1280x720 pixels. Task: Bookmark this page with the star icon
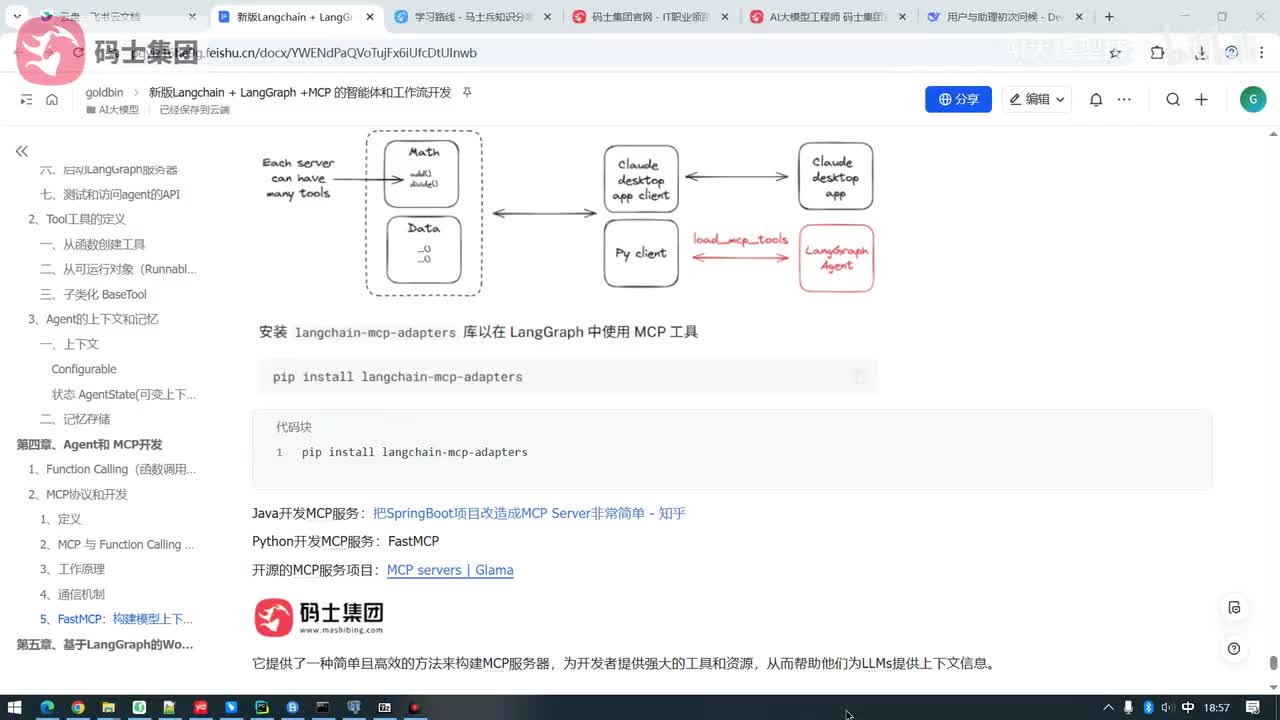[x=1115, y=53]
